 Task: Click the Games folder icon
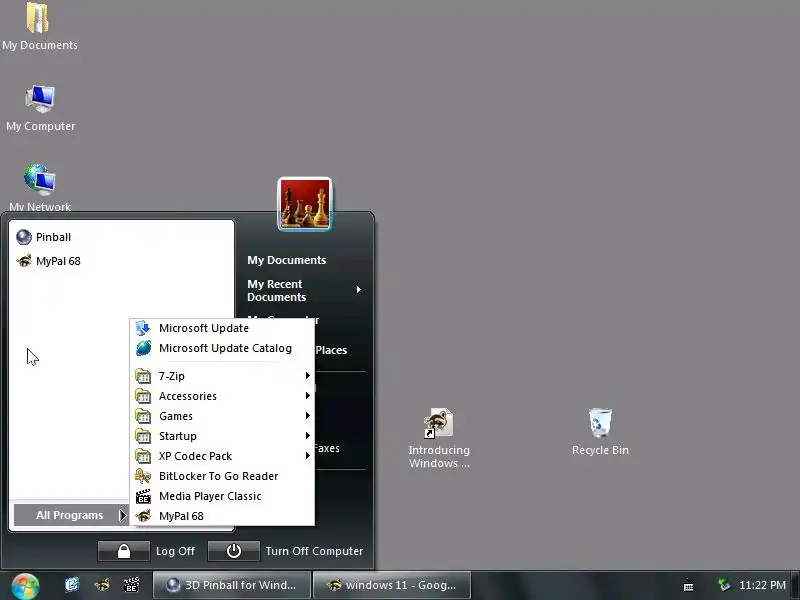(x=143, y=416)
